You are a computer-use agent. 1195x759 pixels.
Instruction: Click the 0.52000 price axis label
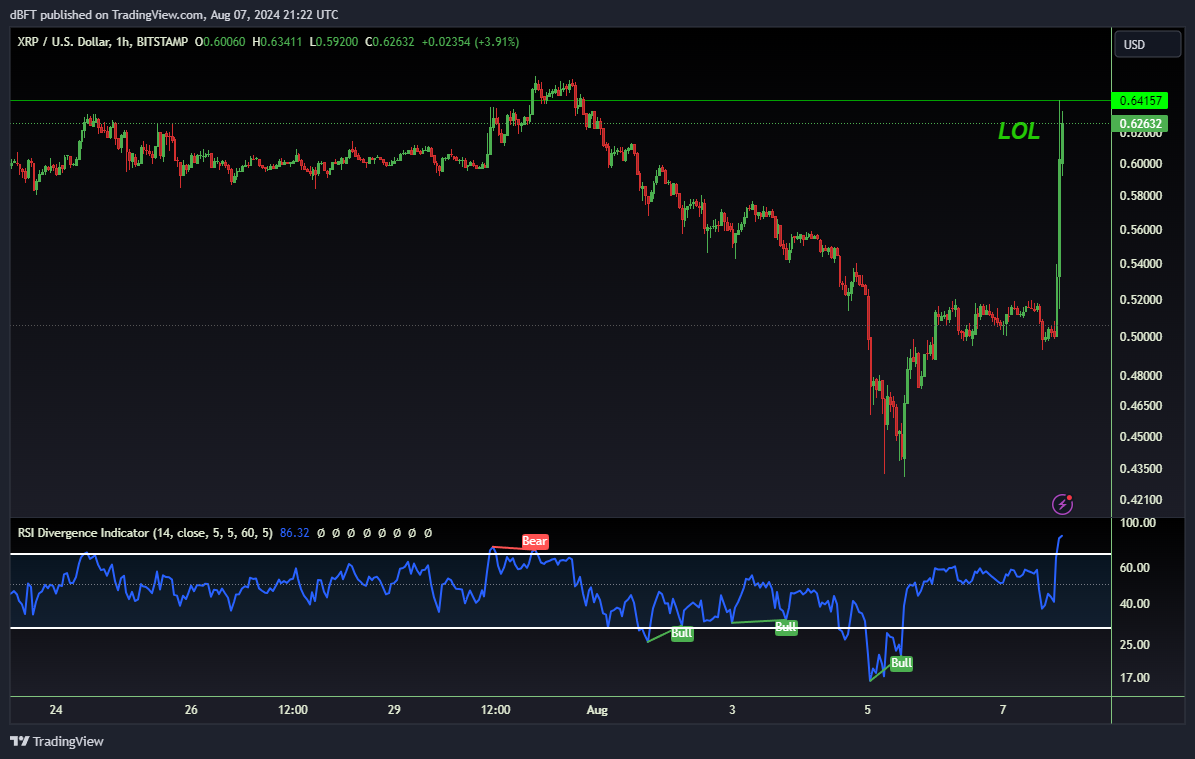1140,300
